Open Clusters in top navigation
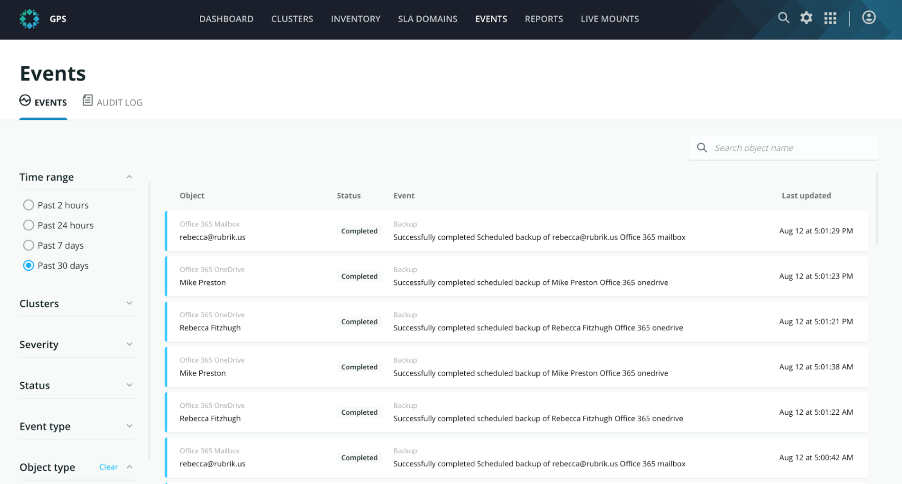Viewport: 902px width, 484px height. click(292, 19)
